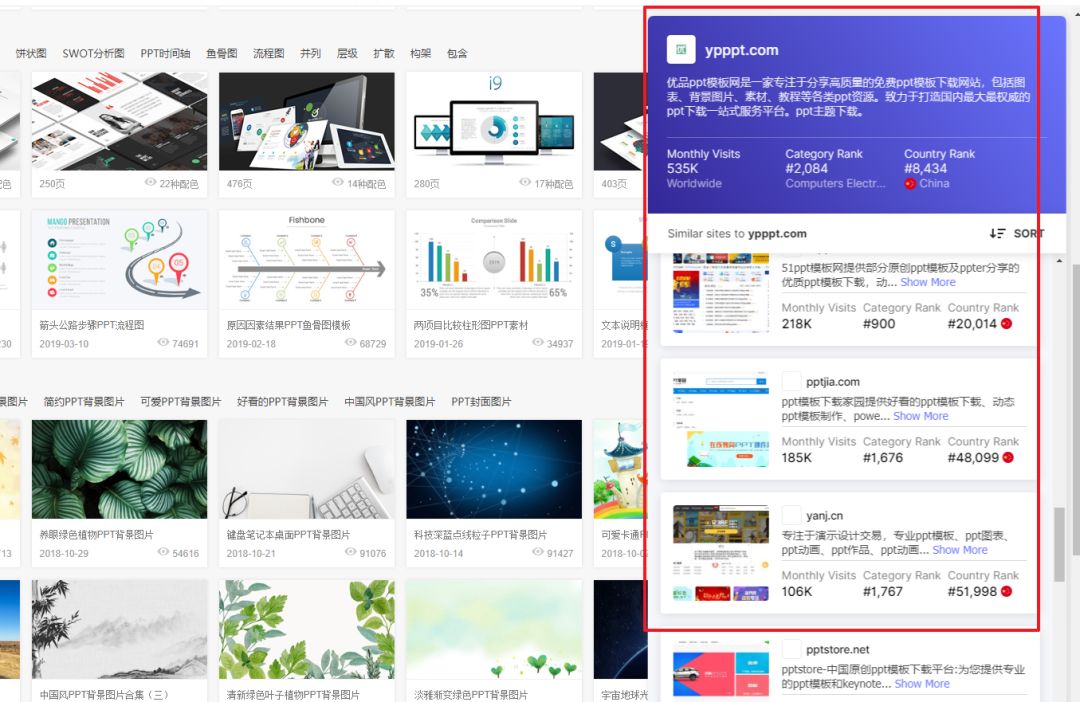This screenshot has width=1080, height=702.
Task: Select the 饼状图 category tab
Action: pos(31,53)
